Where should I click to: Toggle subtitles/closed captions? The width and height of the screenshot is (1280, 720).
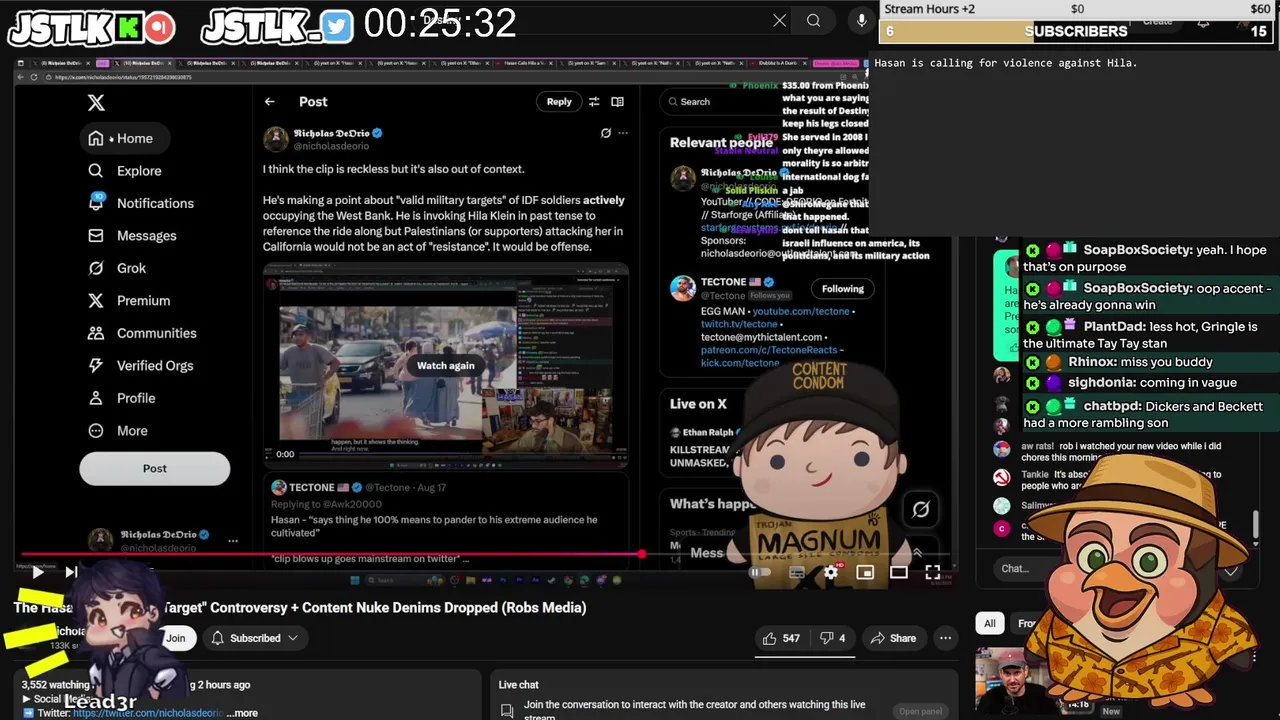(797, 573)
